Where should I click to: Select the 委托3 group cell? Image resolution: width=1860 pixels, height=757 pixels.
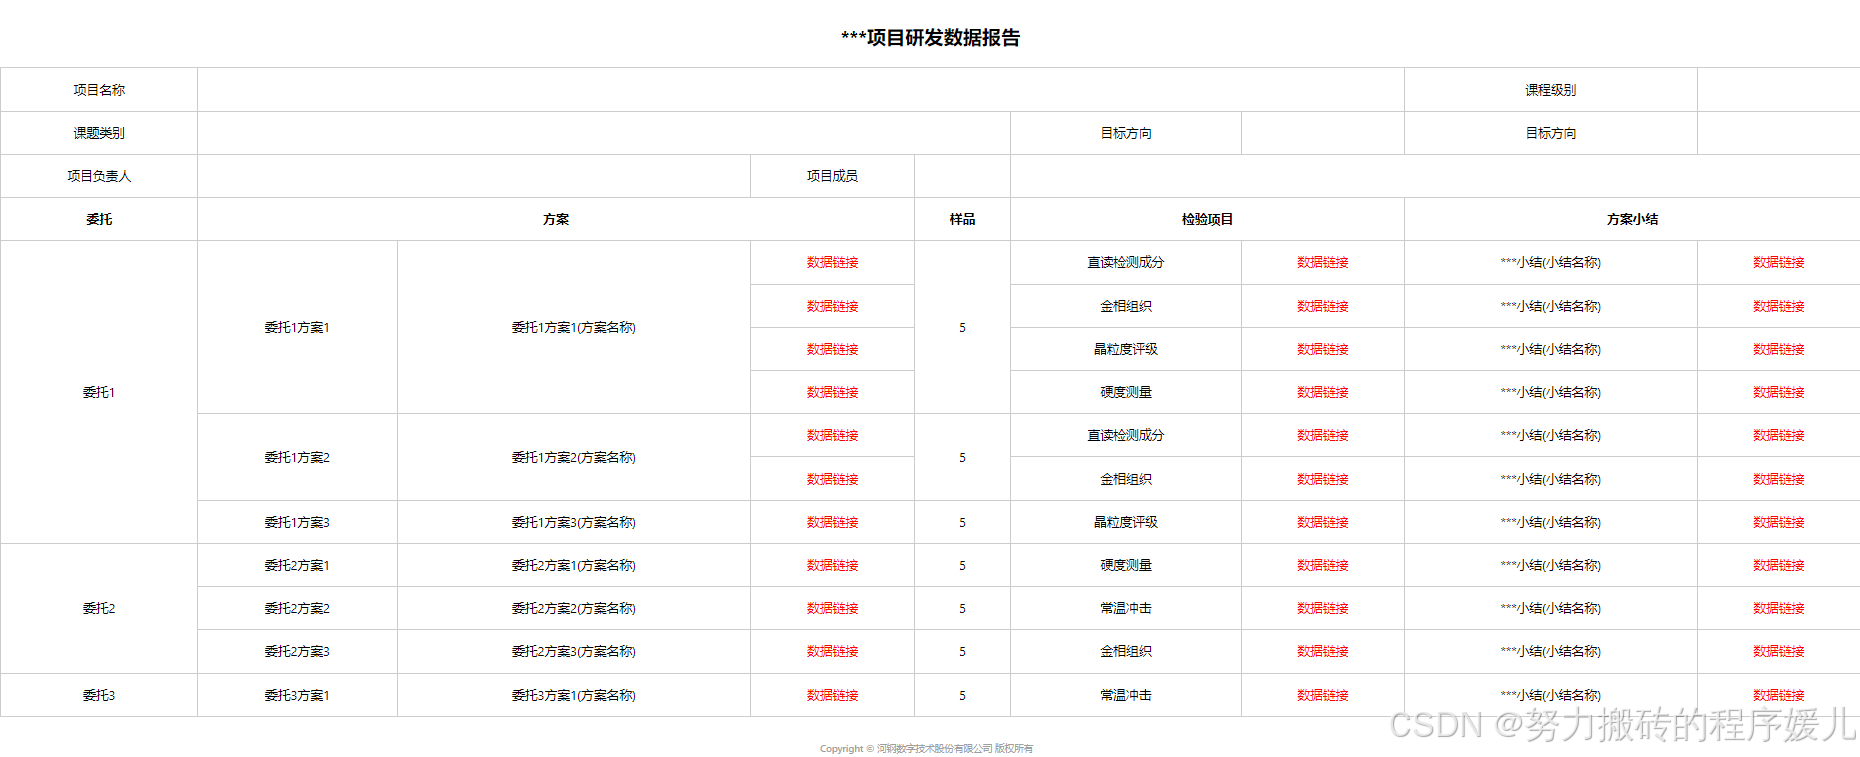point(99,695)
